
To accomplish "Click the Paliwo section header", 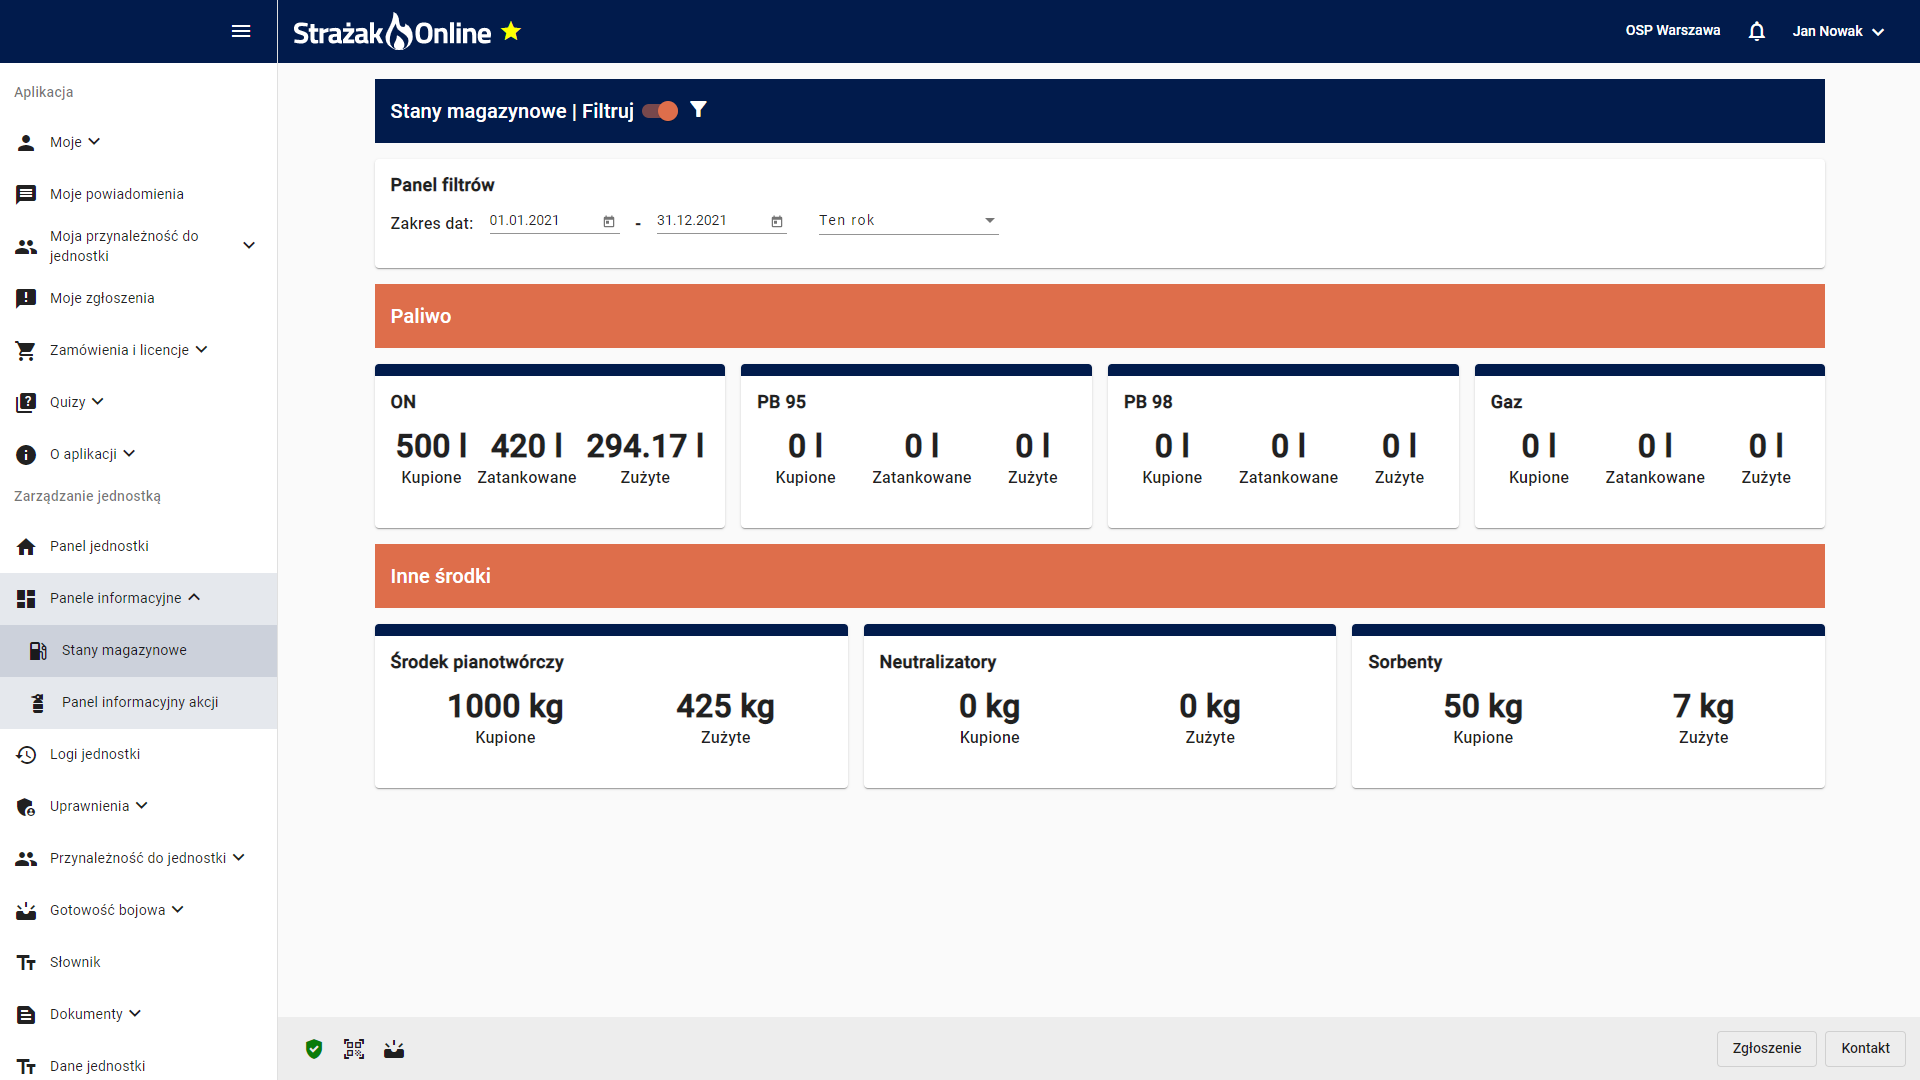I will tap(1099, 316).
